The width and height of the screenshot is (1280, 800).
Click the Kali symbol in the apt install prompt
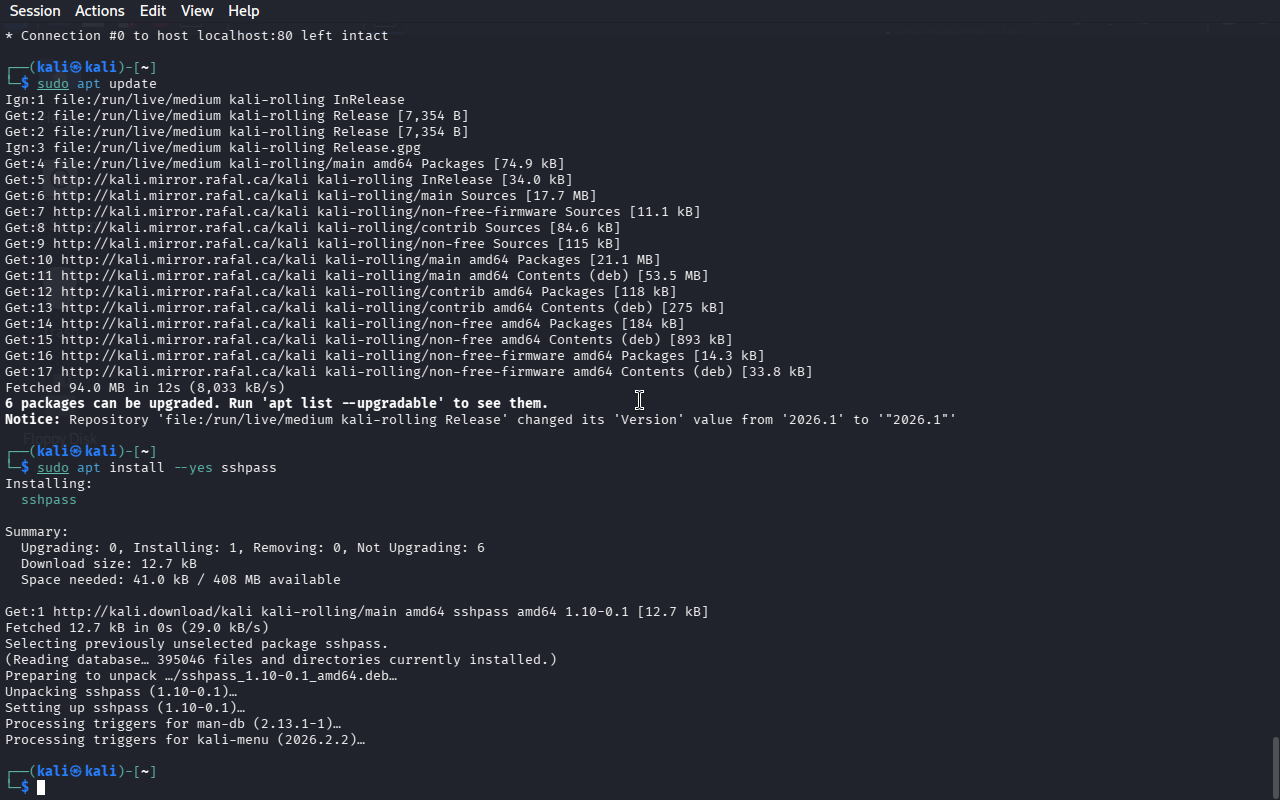pos(76,452)
